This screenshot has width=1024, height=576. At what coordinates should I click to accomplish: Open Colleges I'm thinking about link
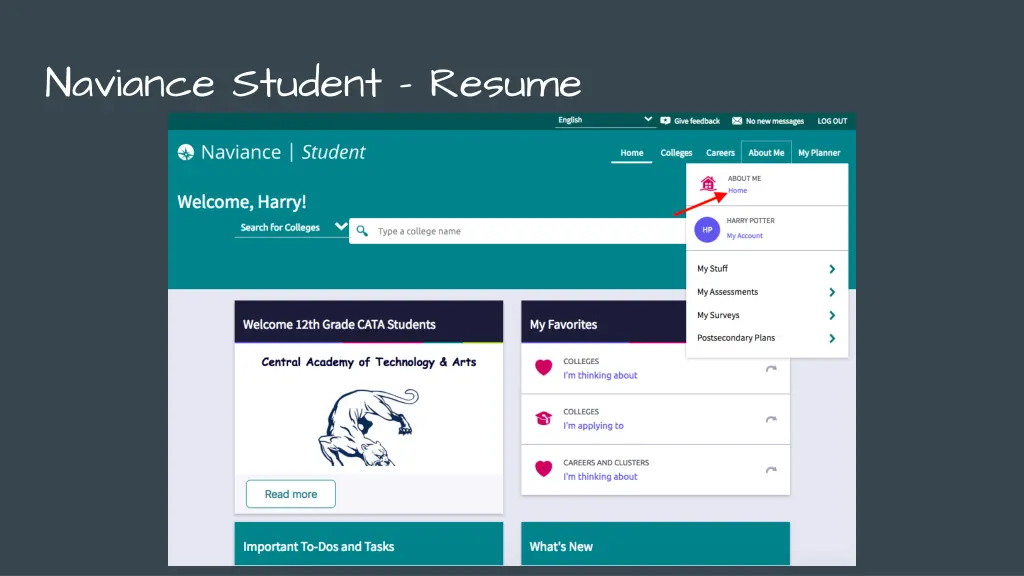600,375
